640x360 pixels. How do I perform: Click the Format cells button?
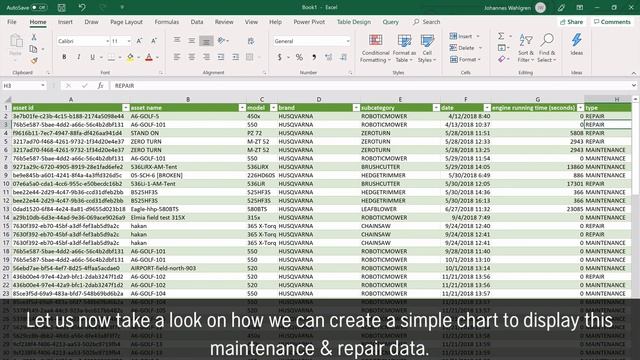[465, 60]
